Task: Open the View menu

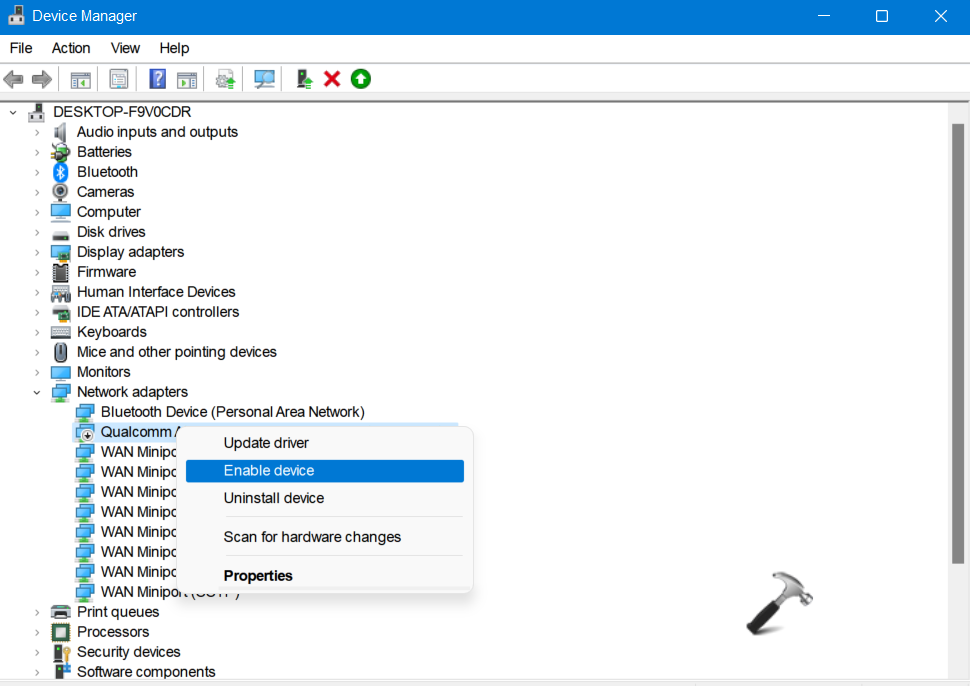Action: pyautogui.click(x=124, y=47)
